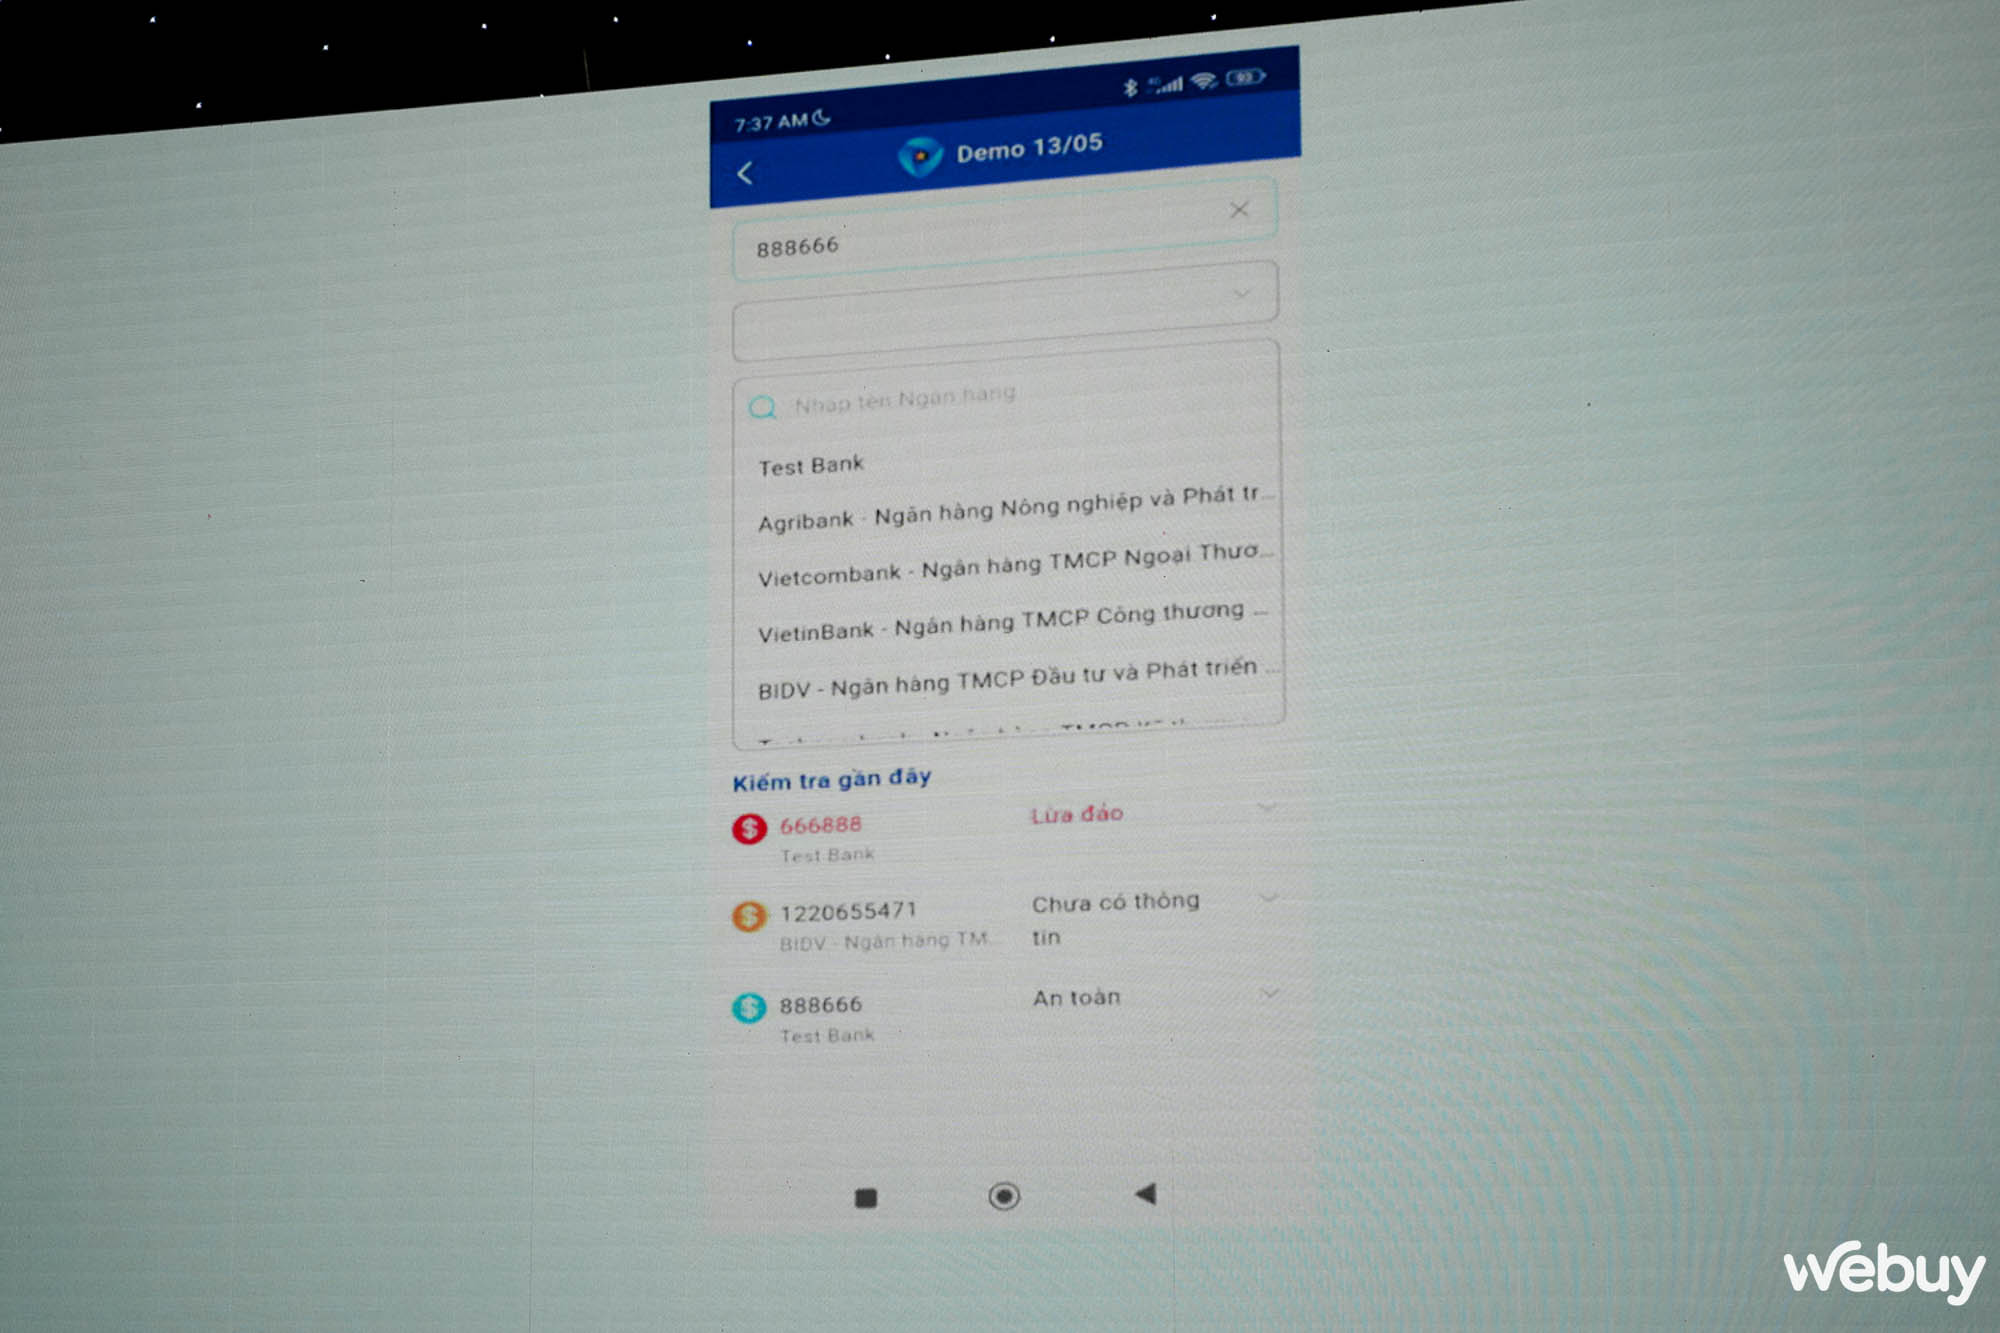Pick VietinBank from the bank list

coord(1012,622)
